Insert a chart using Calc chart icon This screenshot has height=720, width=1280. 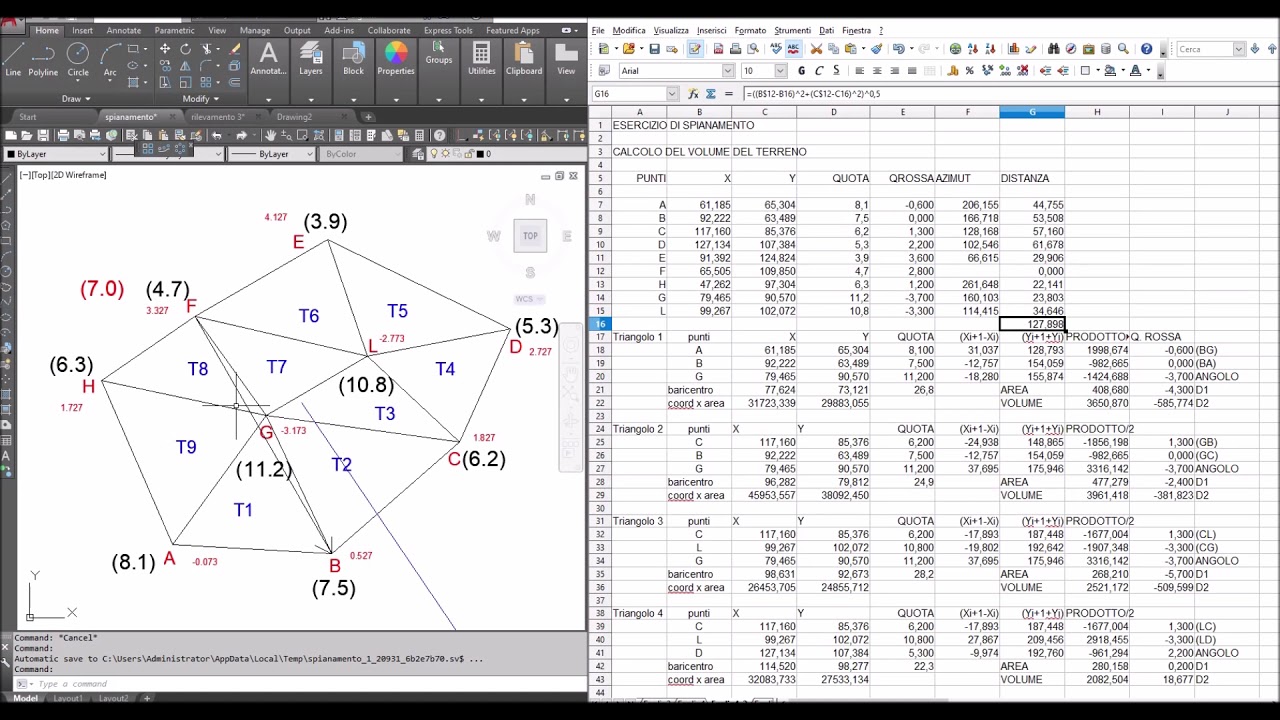point(1013,49)
